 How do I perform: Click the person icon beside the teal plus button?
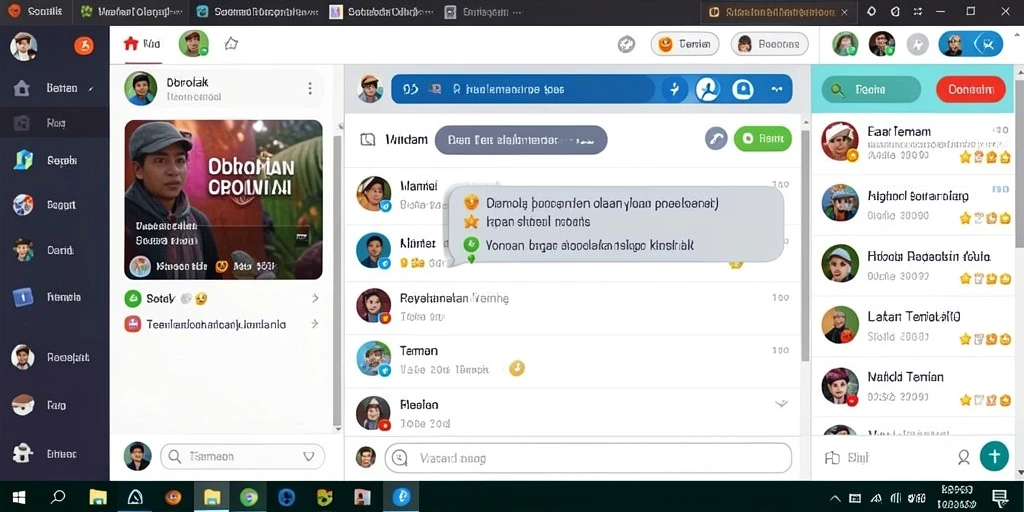[x=964, y=457]
